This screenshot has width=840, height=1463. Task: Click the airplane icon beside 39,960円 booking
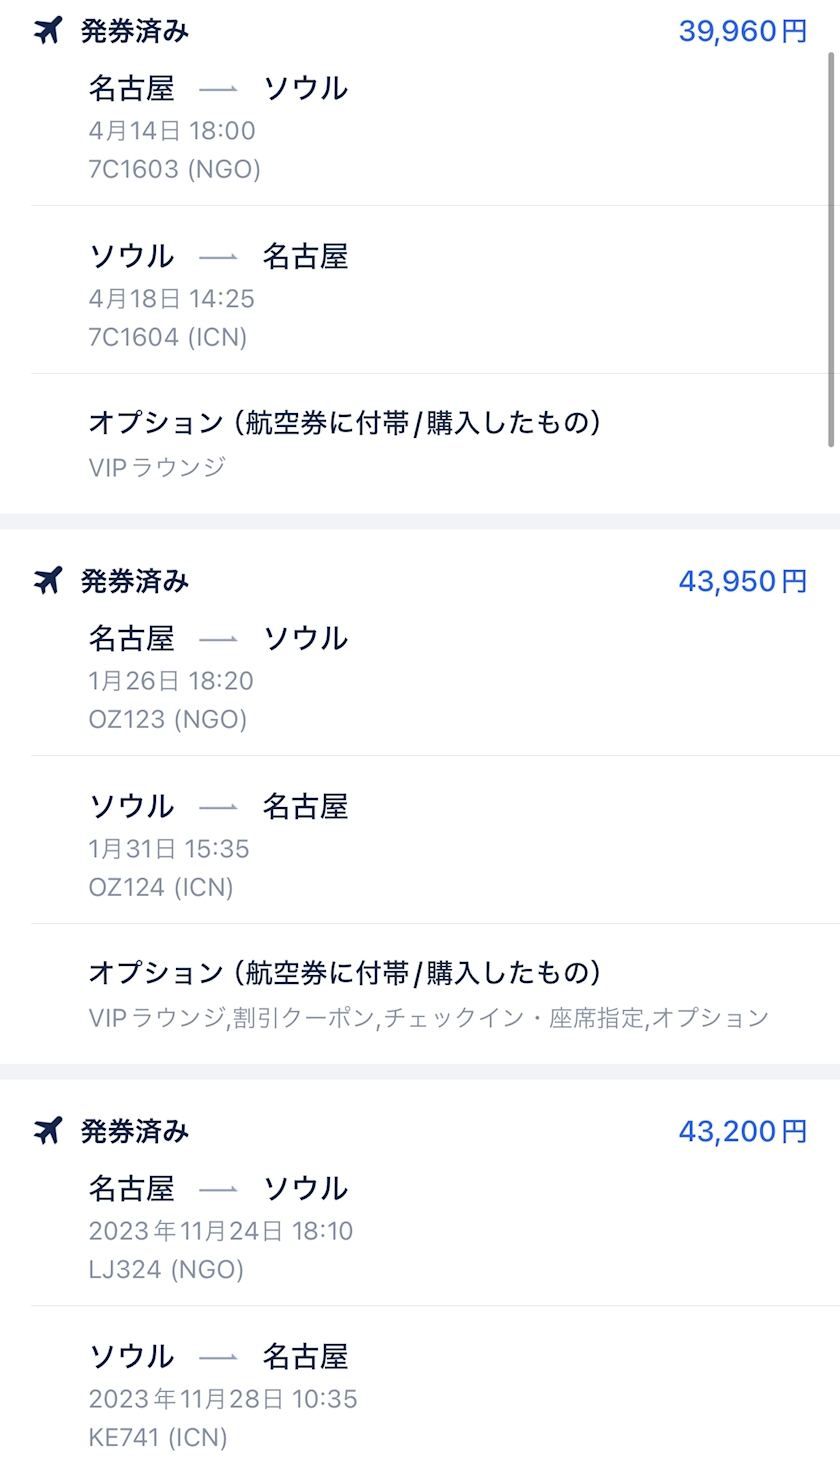(48, 31)
